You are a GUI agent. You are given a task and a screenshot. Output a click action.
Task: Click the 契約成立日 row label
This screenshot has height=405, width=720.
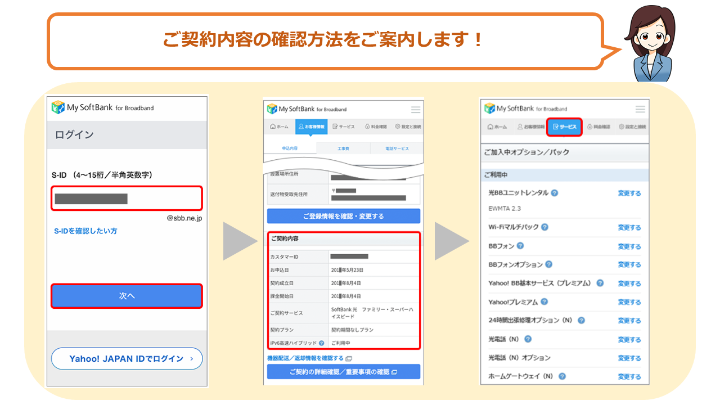pyautogui.click(x=282, y=283)
